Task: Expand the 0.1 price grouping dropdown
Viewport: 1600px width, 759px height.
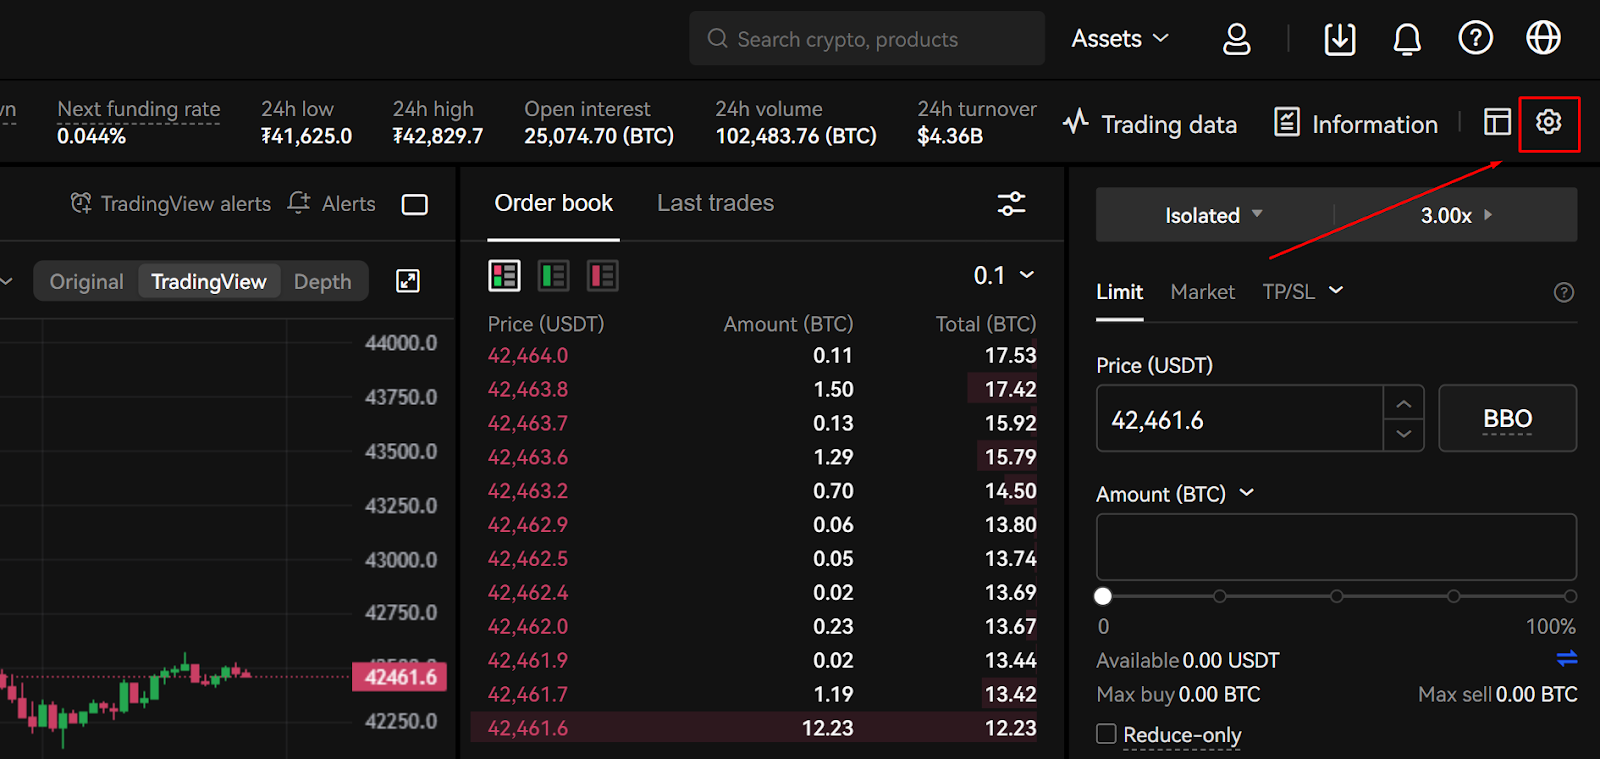Action: (1004, 275)
